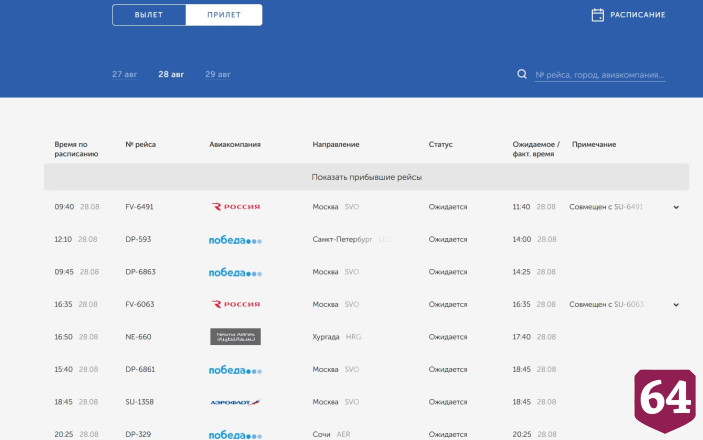Screen dimensions: 703x440
Task: Click the № рейса column header
Action: [x=140, y=144]
